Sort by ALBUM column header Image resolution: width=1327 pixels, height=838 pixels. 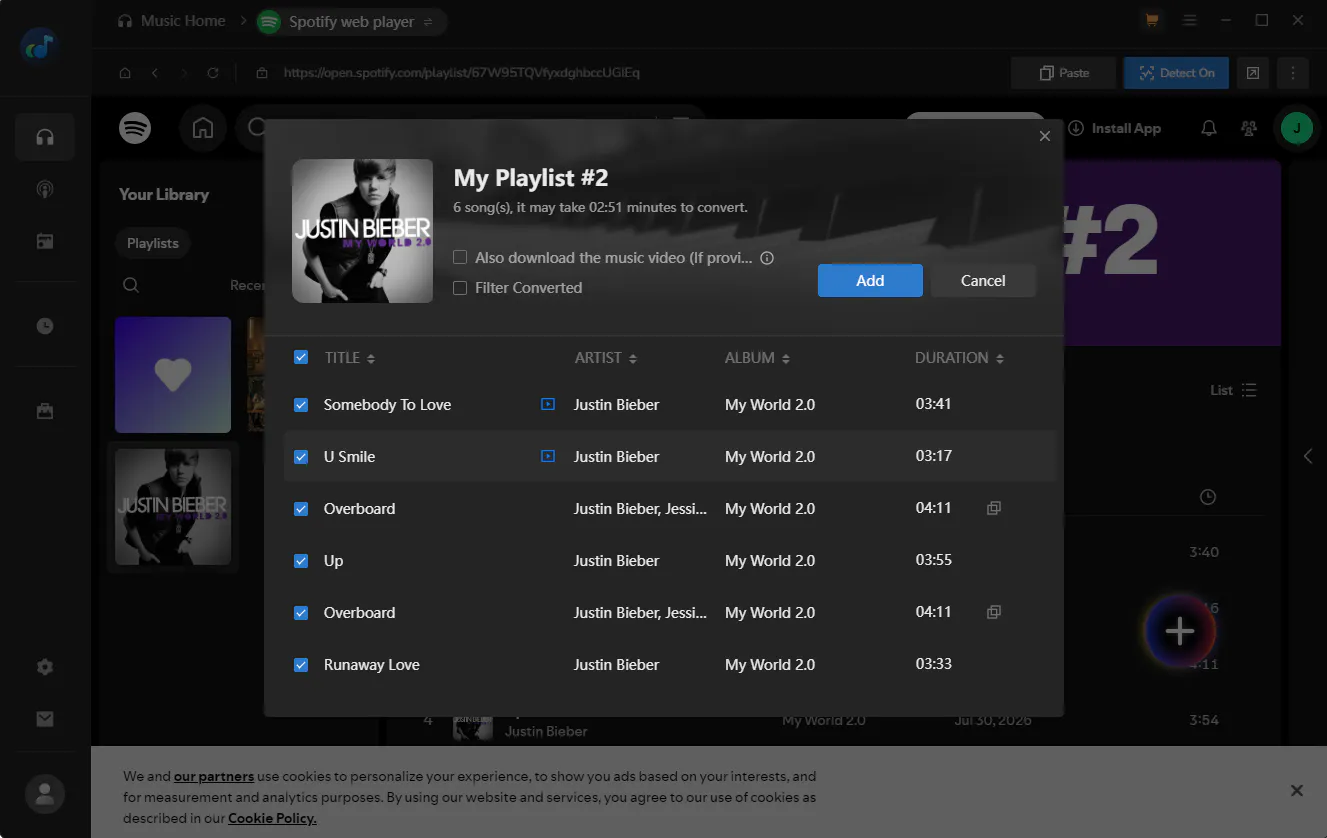[x=758, y=358]
